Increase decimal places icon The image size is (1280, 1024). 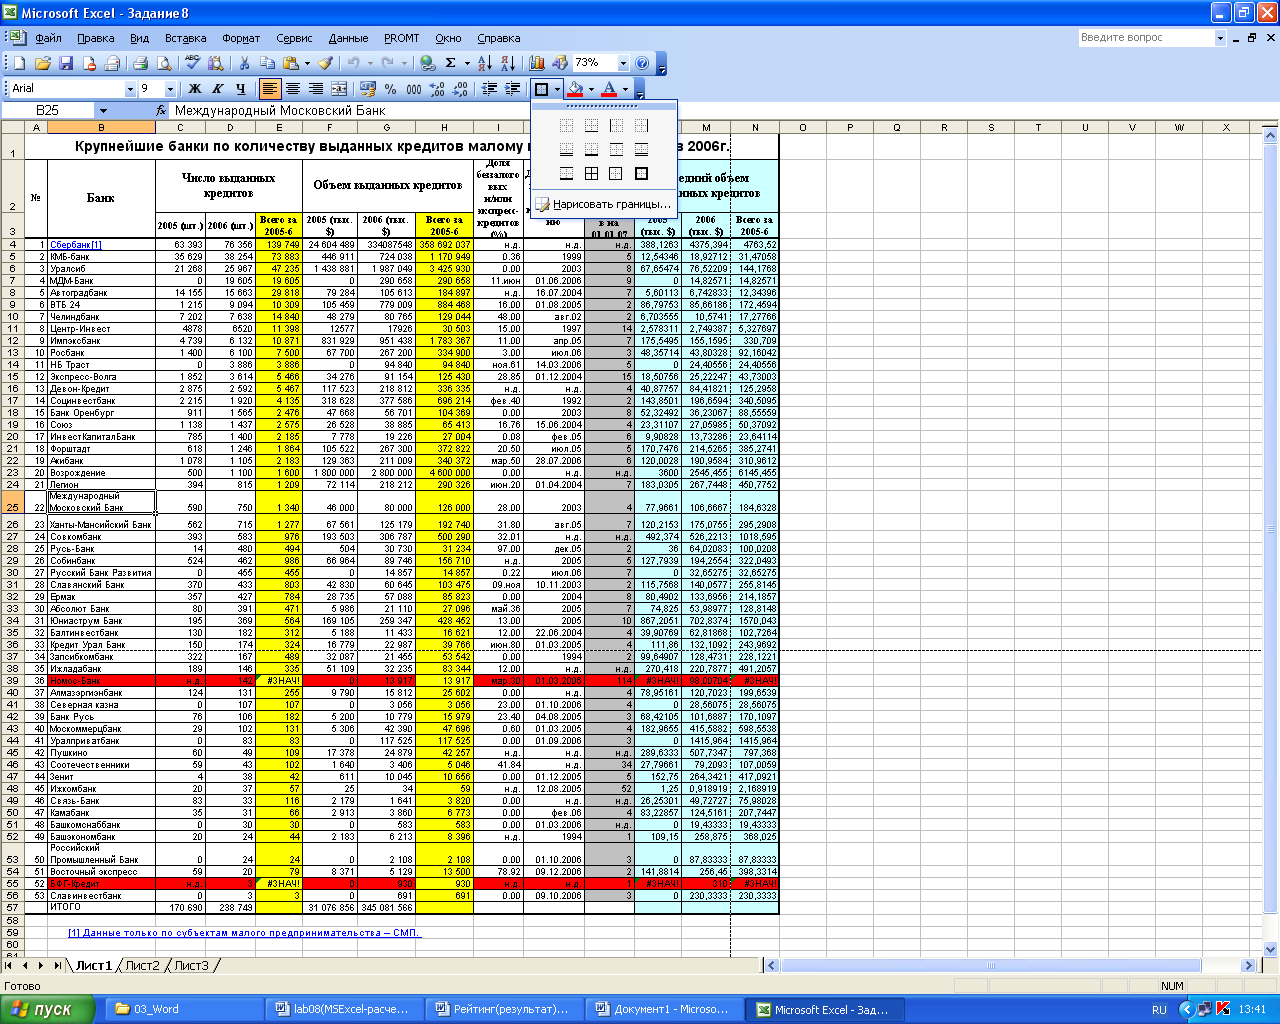[437, 89]
